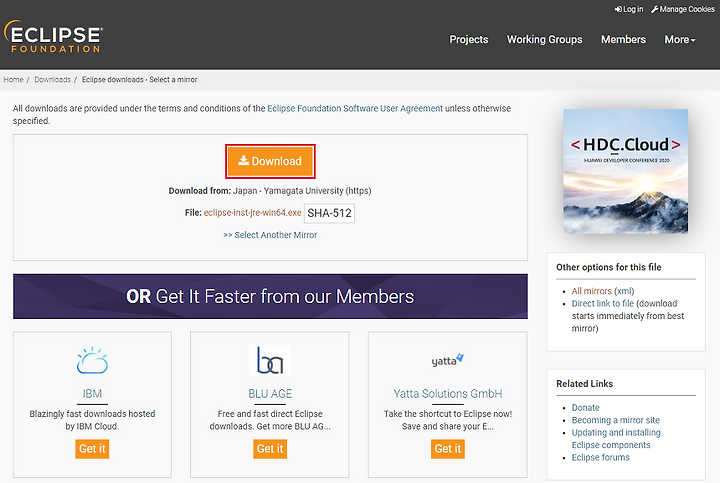Click Select Another Mirror link
Image resolution: width=720 pixels, height=483 pixels.
point(270,235)
